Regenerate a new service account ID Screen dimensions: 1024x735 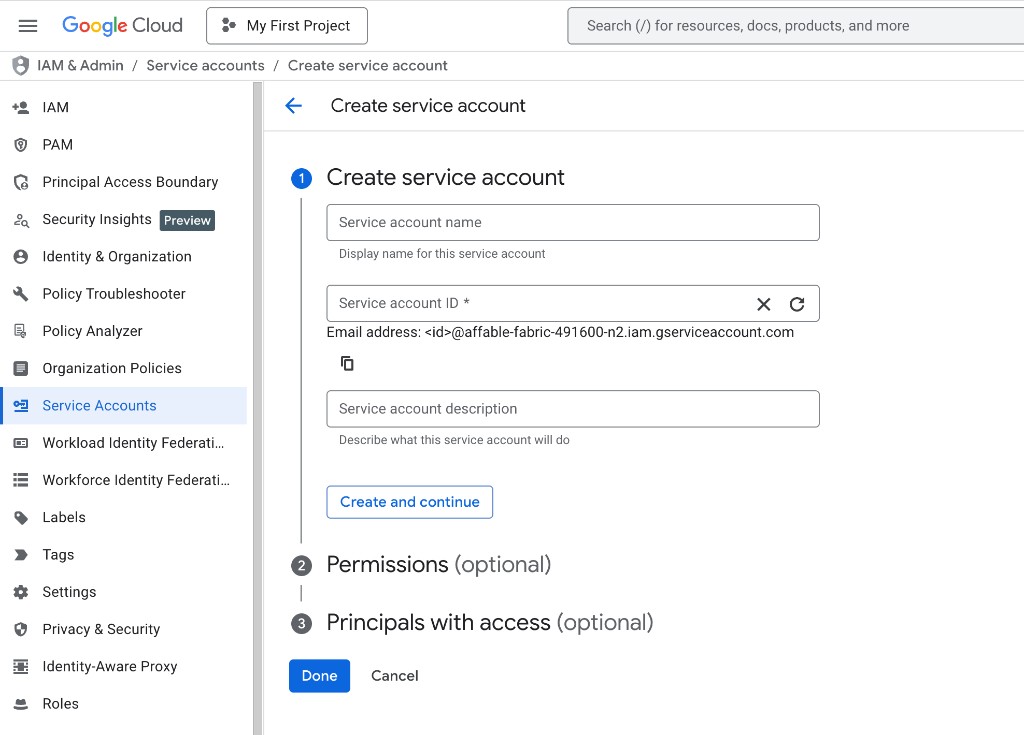pyautogui.click(x=797, y=303)
